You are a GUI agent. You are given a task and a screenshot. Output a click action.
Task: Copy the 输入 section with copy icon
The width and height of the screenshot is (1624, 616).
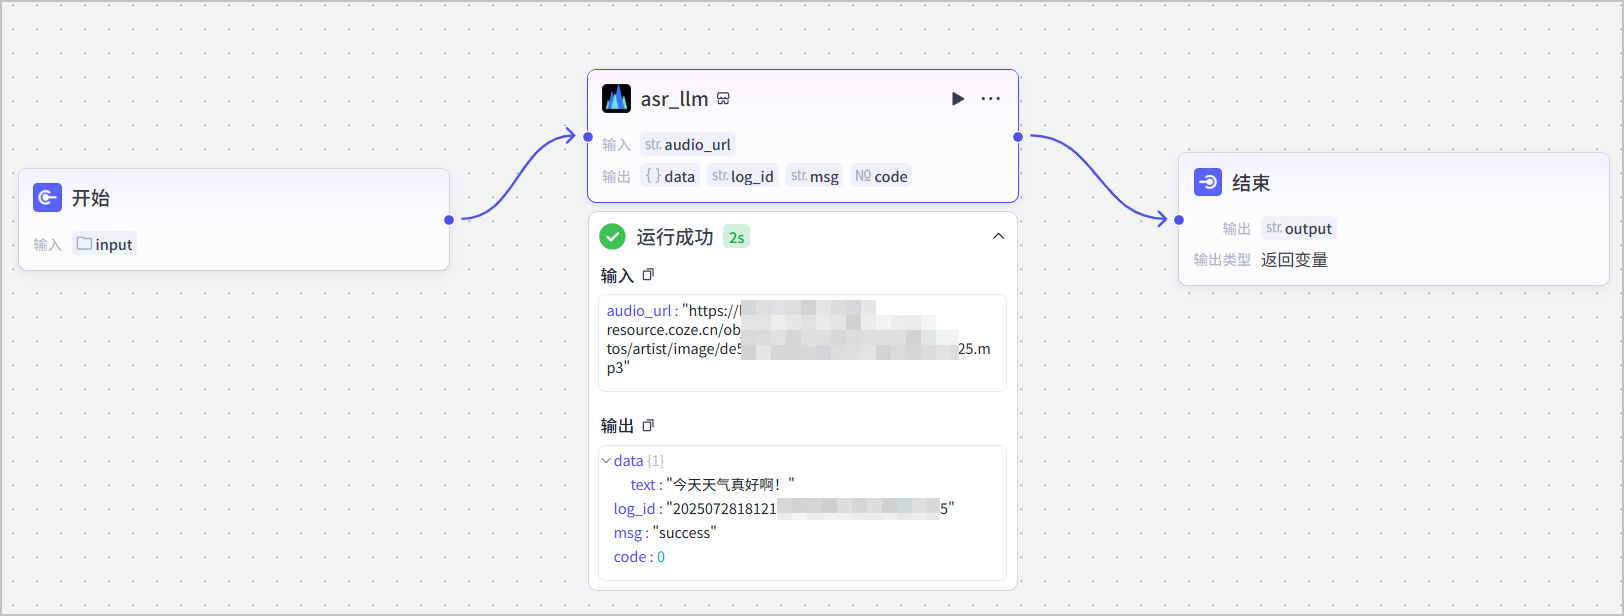point(648,275)
